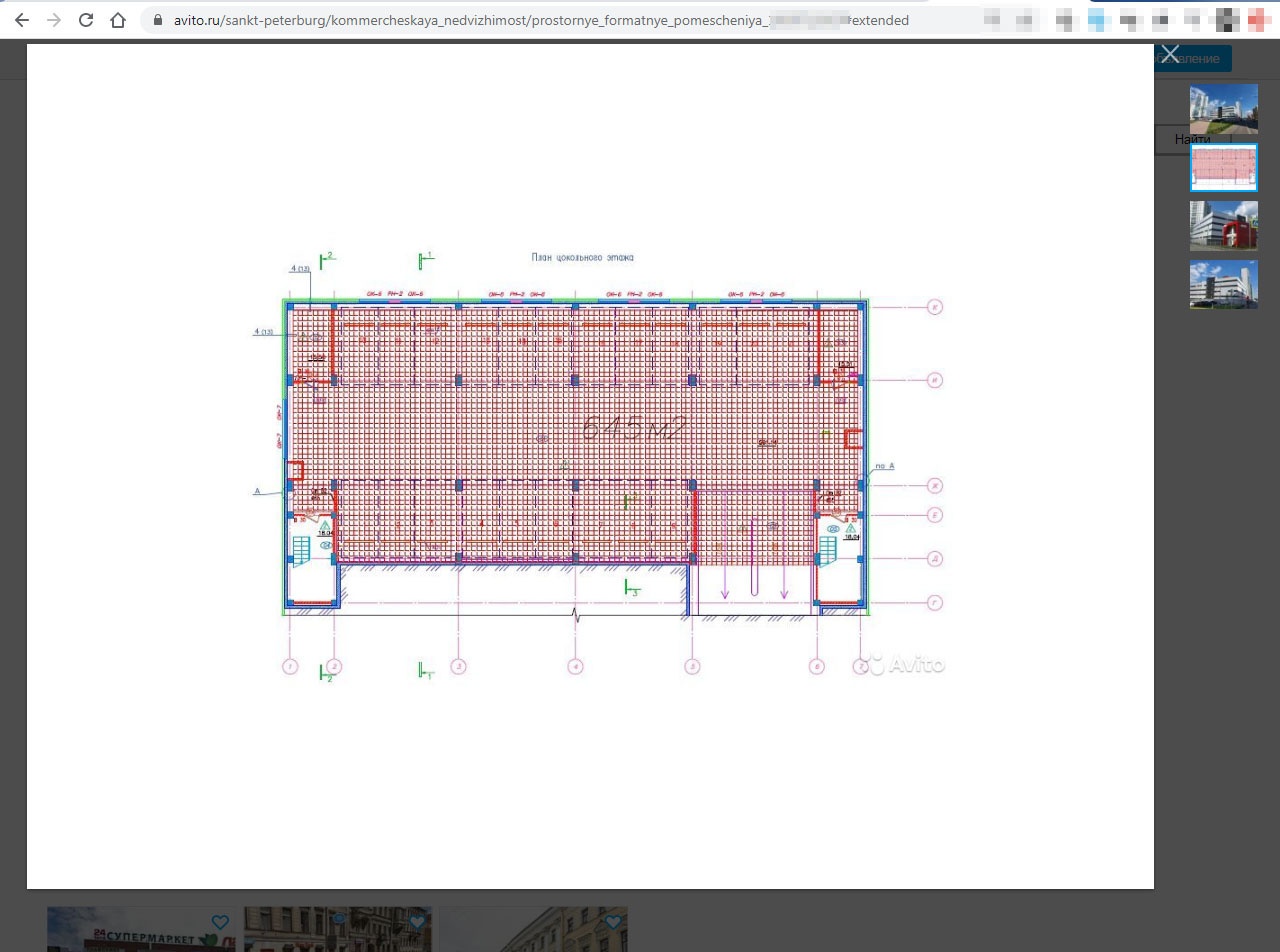This screenshot has width=1280, height=952.
Task: Click the lock icon in the address bar
Action: 157,20
